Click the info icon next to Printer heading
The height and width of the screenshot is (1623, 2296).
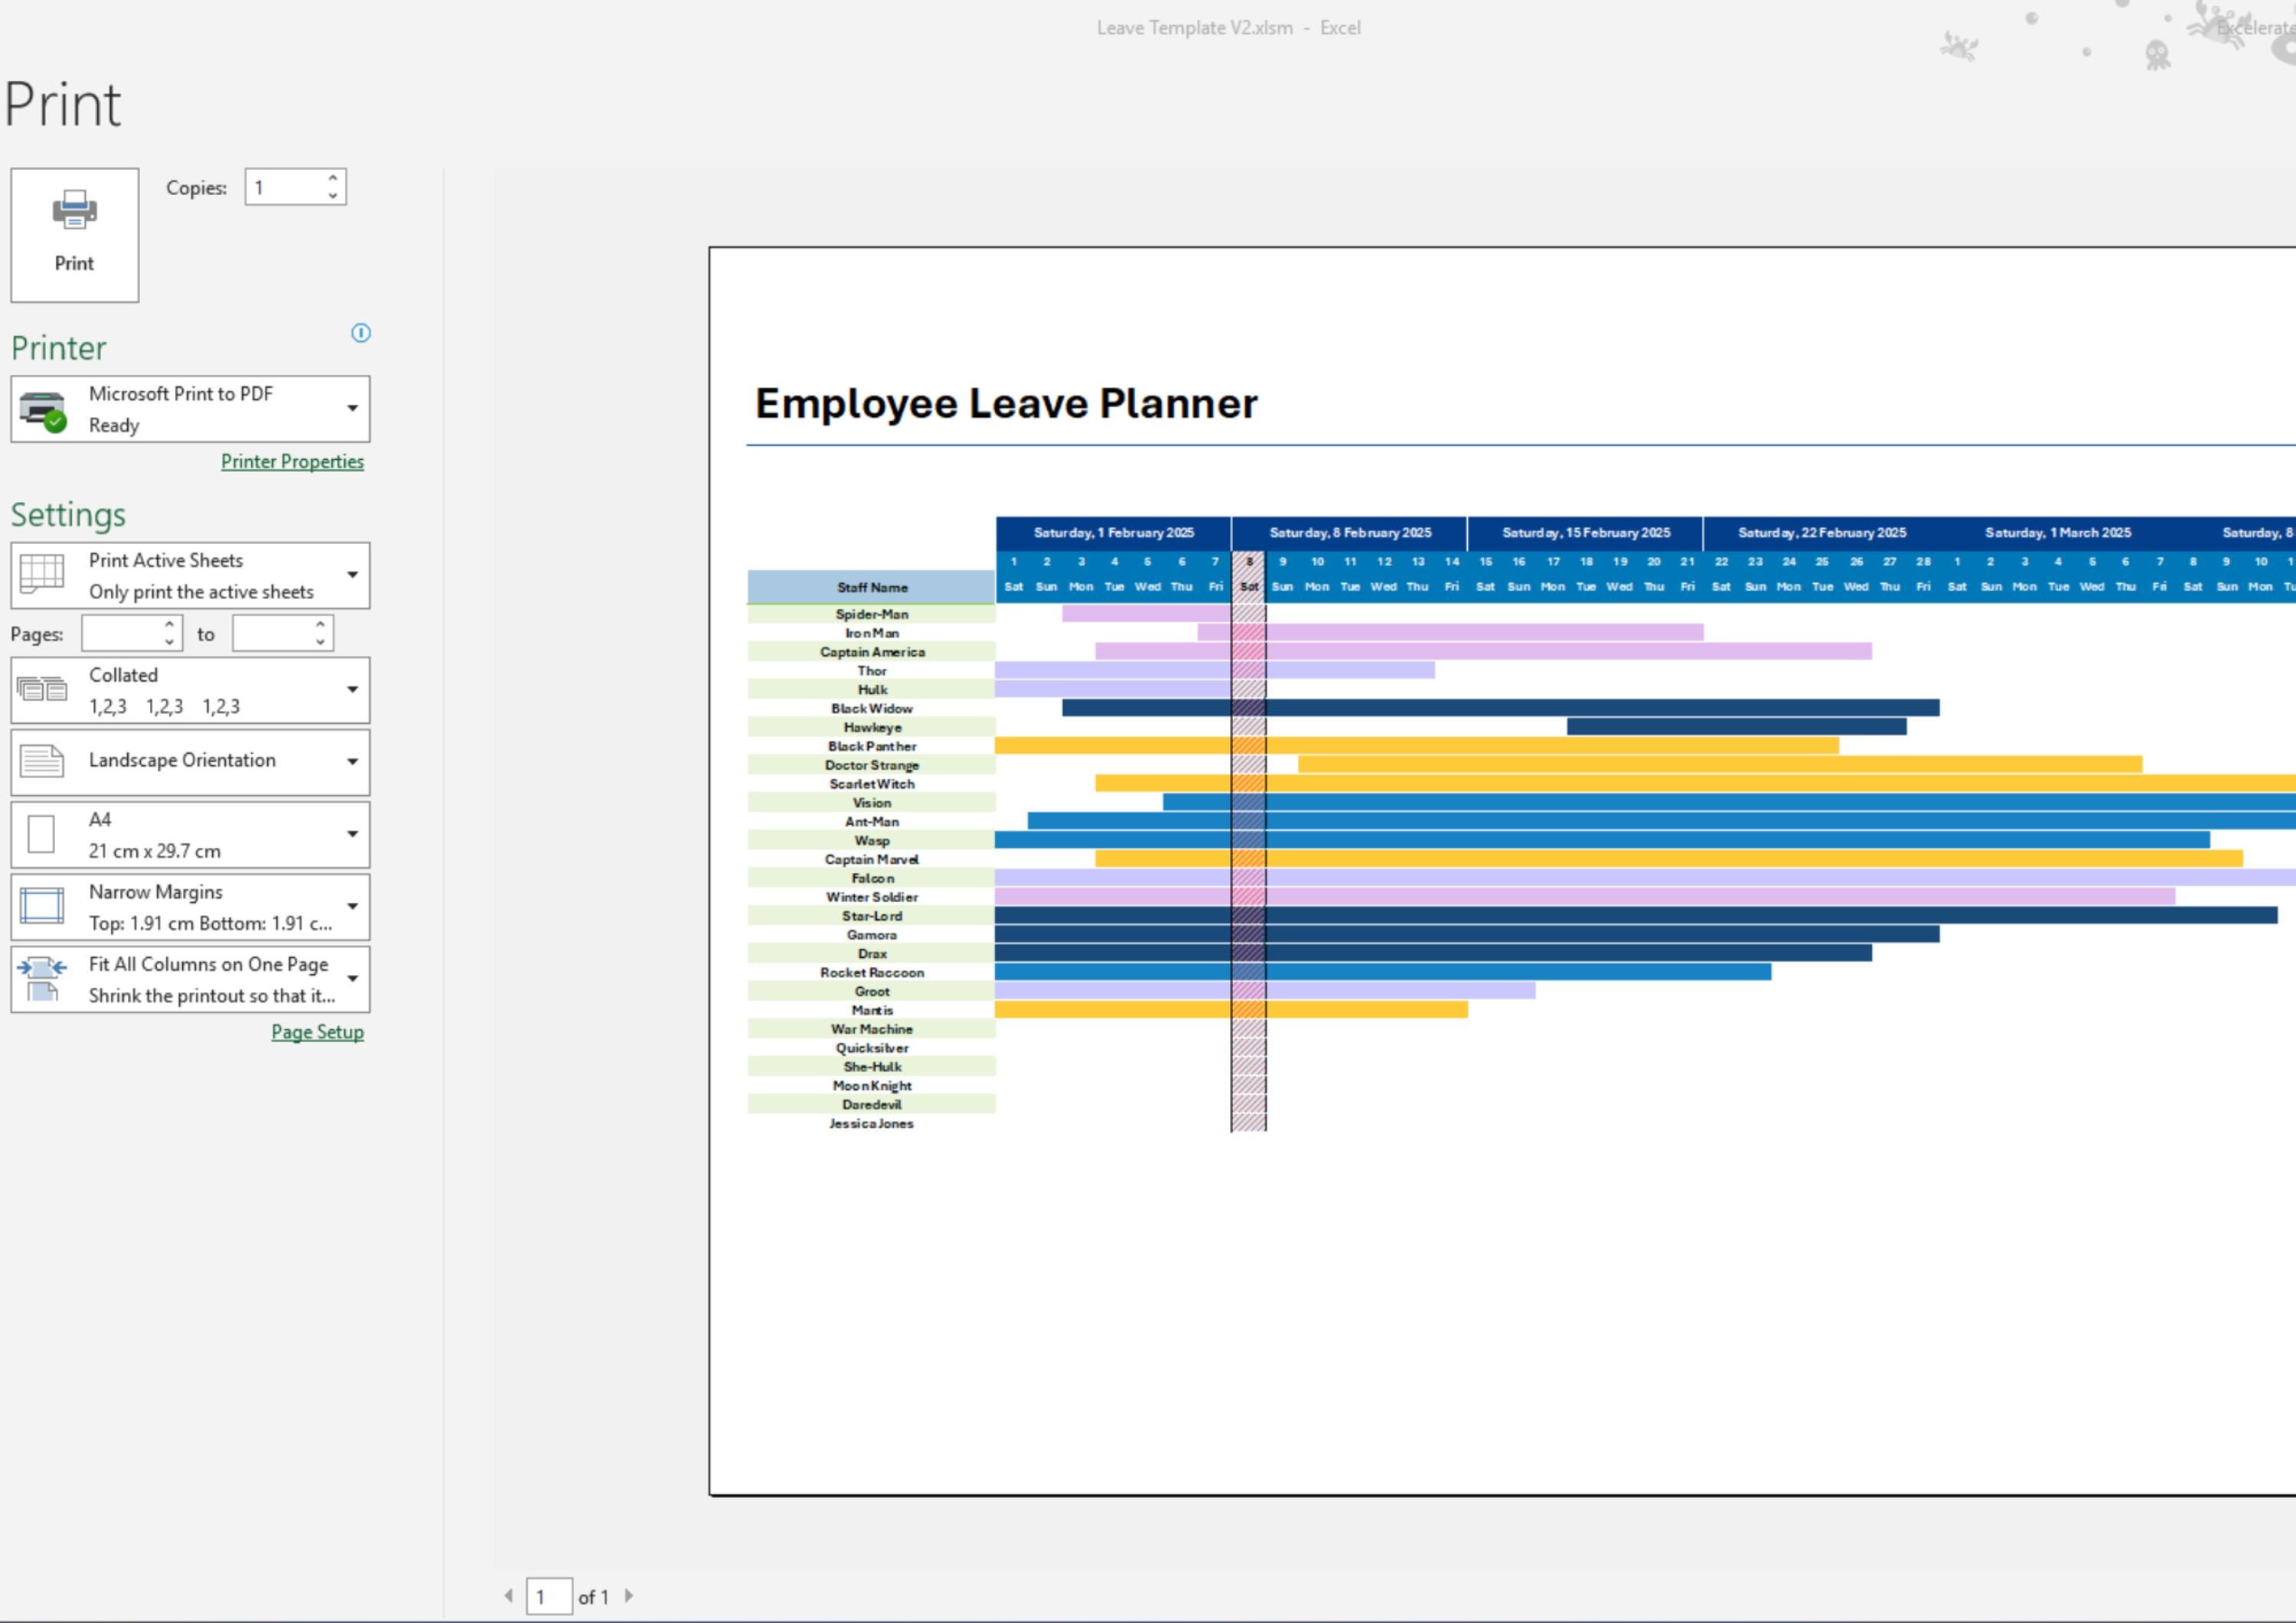[361, 333]
